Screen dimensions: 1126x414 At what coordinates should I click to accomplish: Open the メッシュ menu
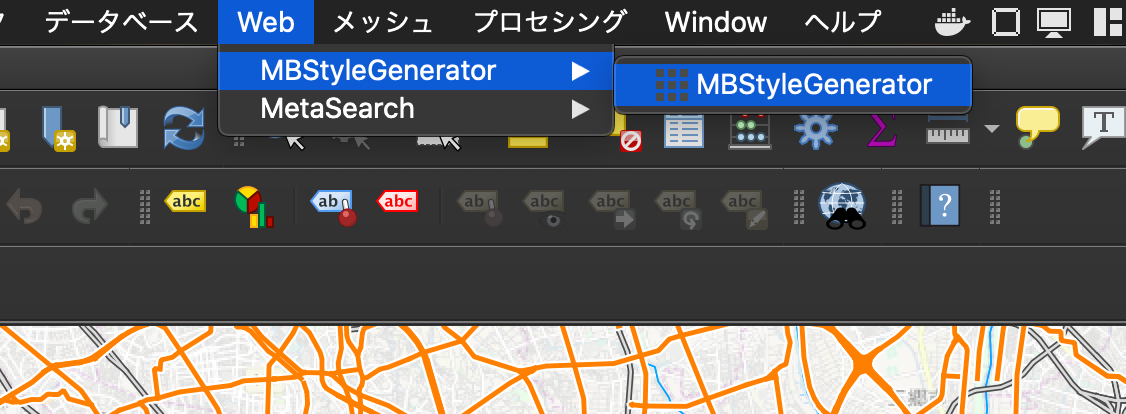[383, 22]
